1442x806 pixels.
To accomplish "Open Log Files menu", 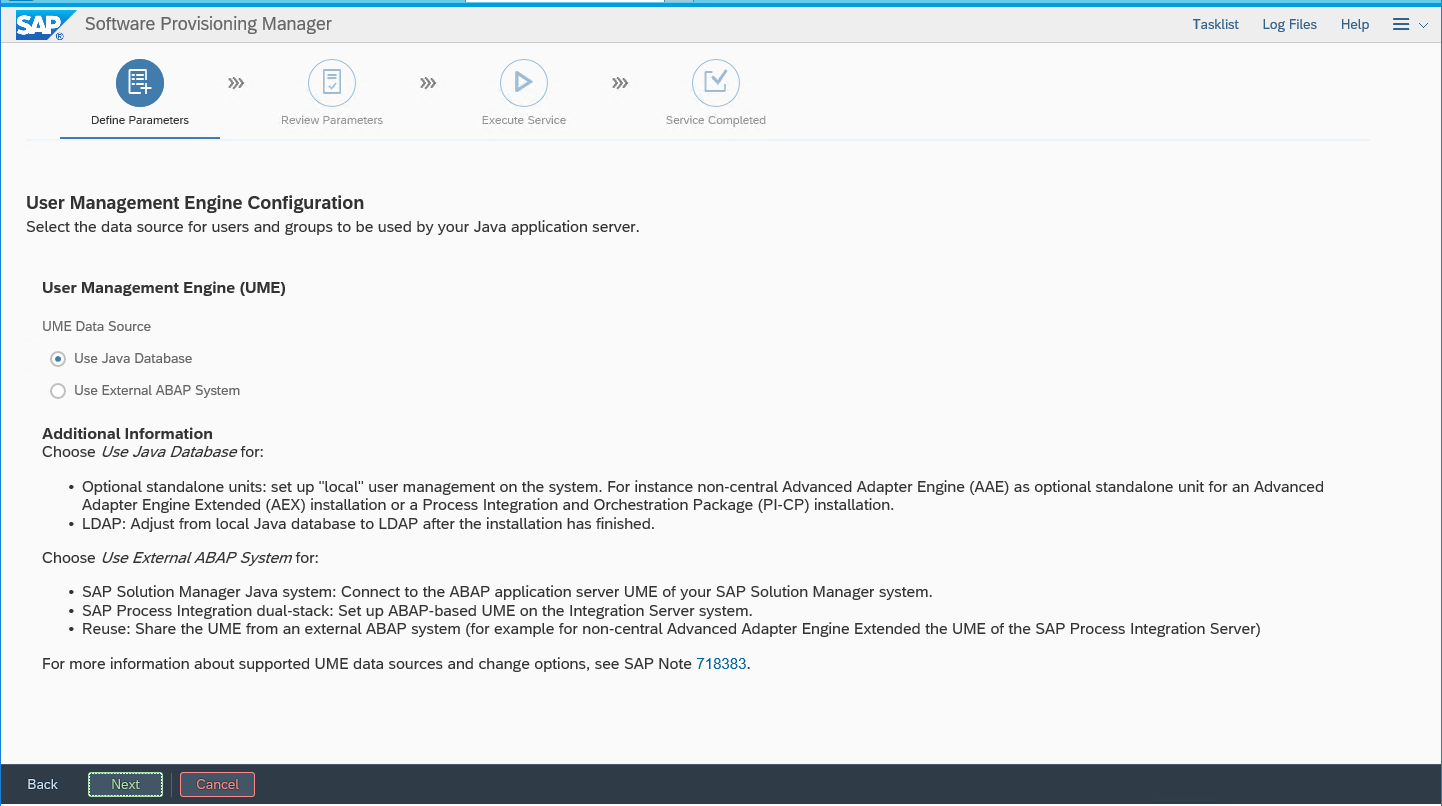I will tap(1289, 25).
